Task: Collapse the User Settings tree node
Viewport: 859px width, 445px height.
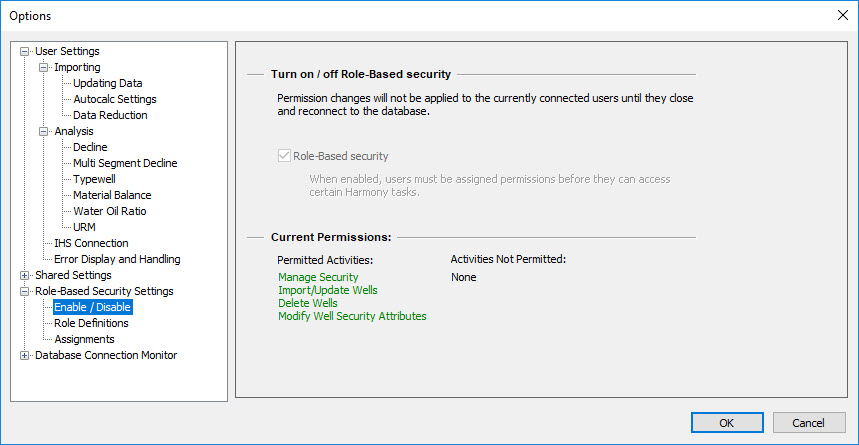Action: pyautogui.click(x=25, y=51)
